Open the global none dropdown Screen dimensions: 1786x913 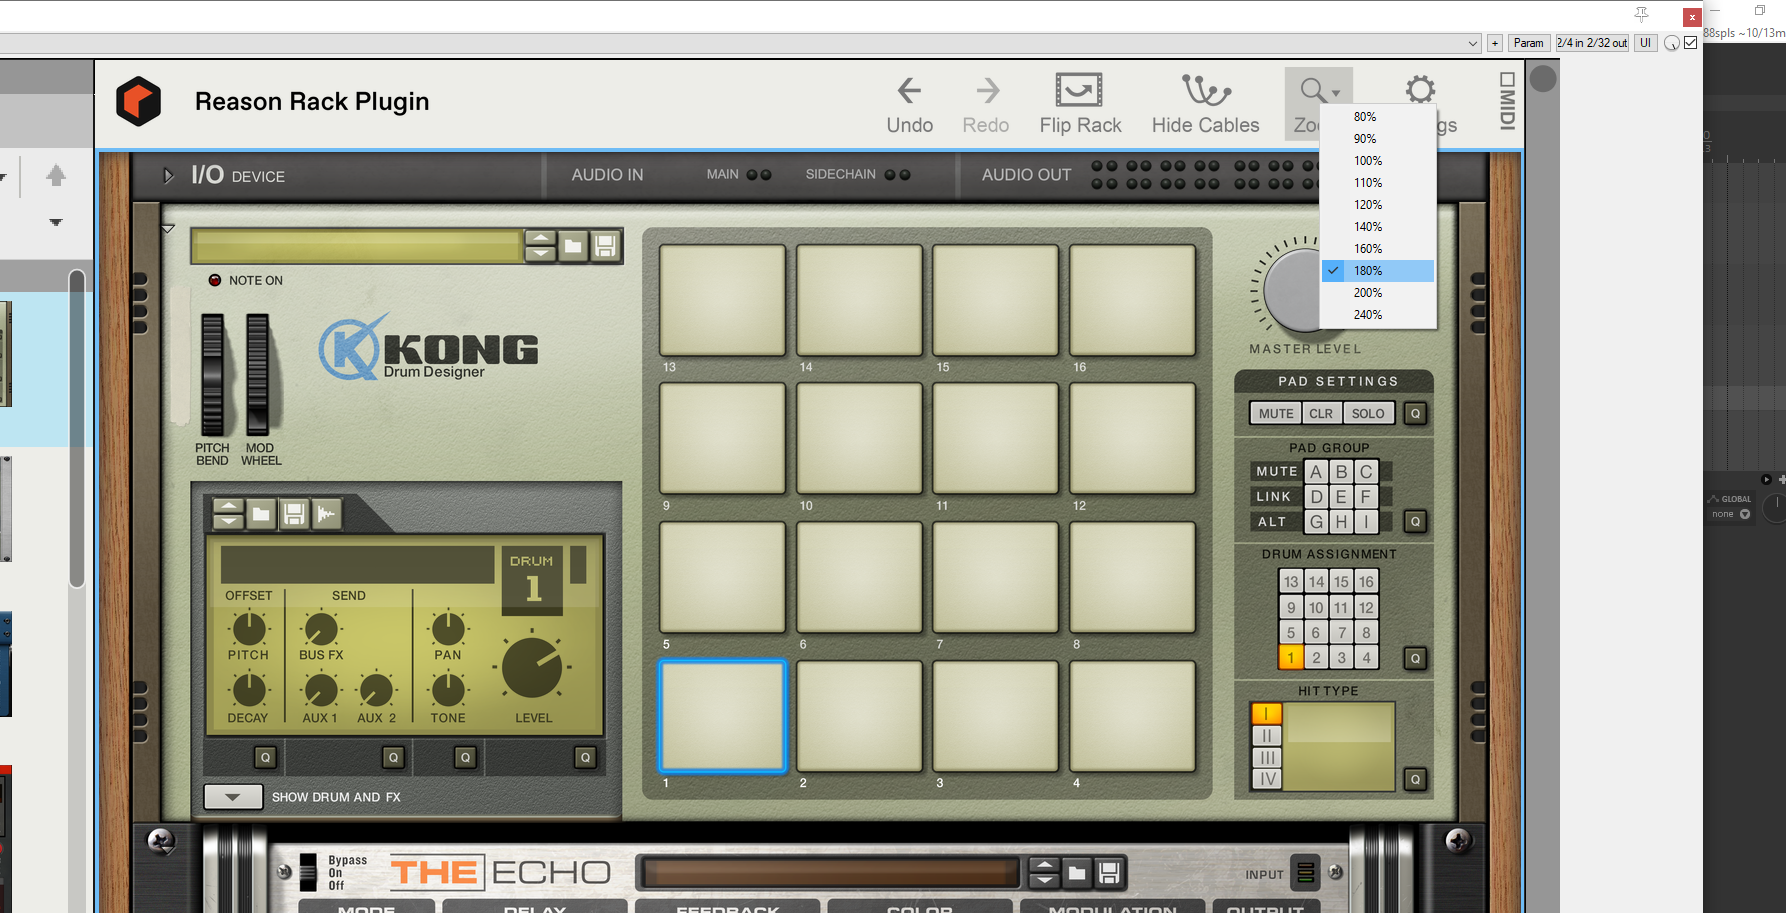click(1731, 514)
